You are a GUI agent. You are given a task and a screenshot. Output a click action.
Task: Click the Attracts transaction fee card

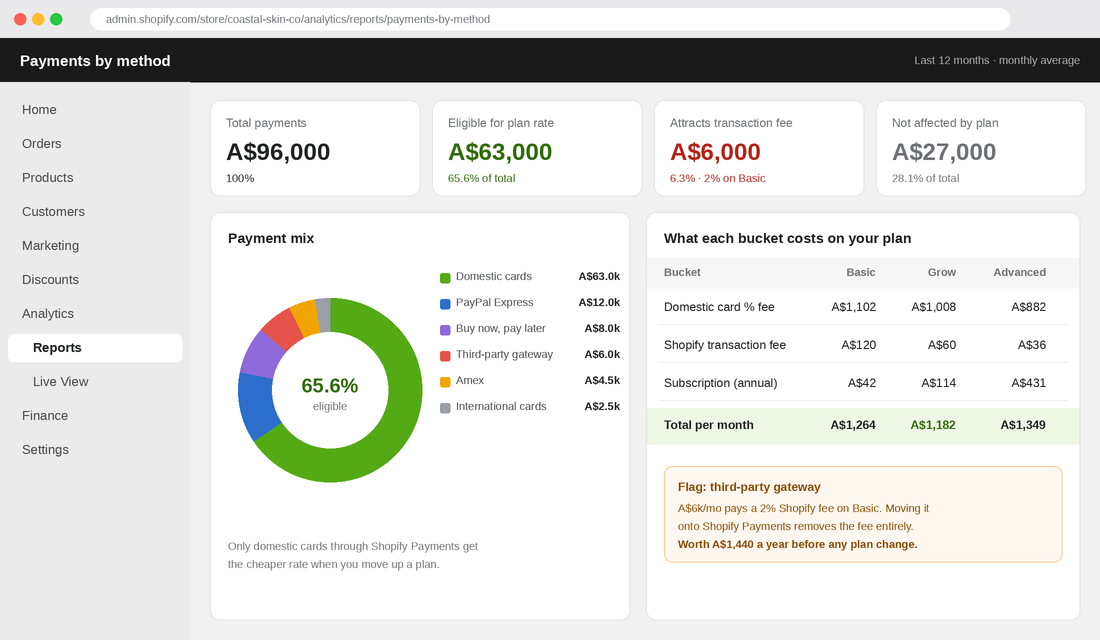(x=759, y=148)
